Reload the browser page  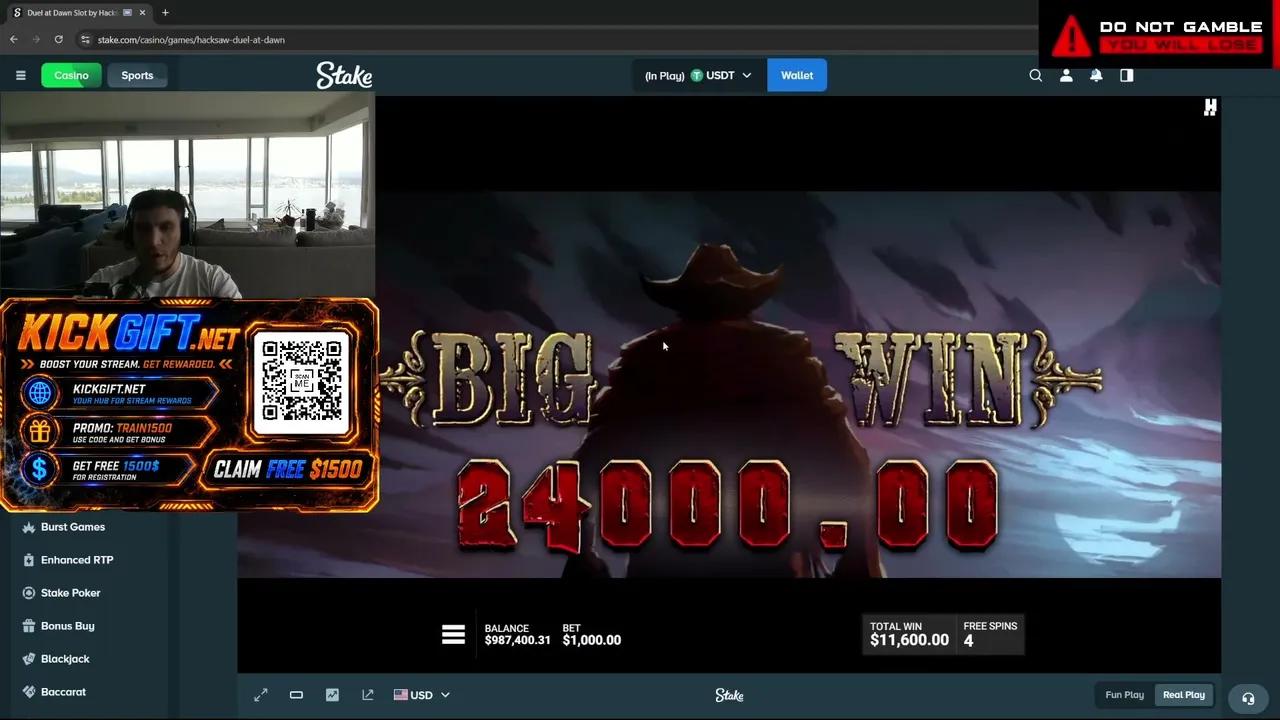(59, 39)
